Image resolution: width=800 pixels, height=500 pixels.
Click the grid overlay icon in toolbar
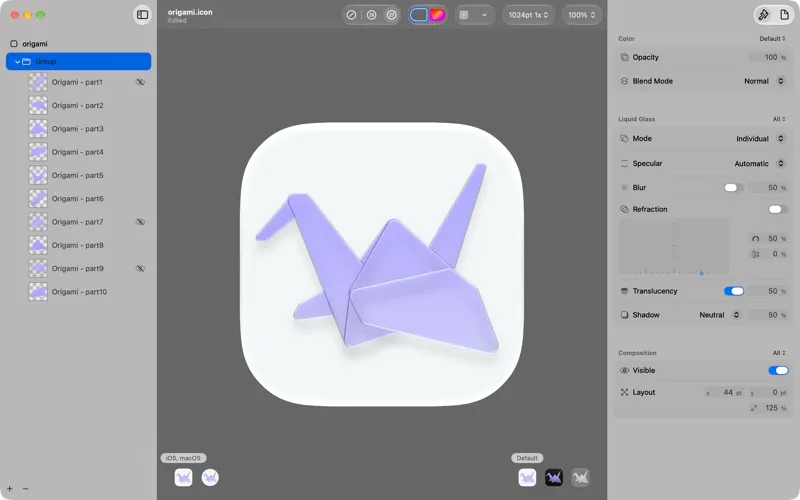tap(464, 15)
